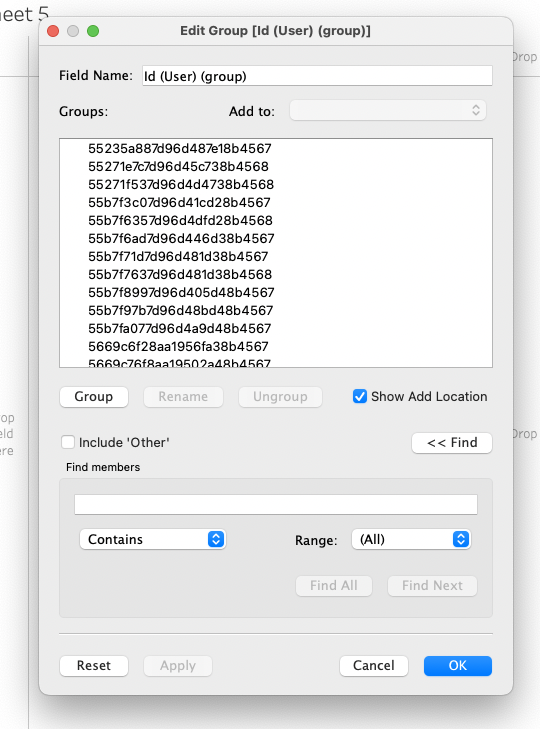Focus the Find members search field
The image size is (540, 729).
pos(276,504)
